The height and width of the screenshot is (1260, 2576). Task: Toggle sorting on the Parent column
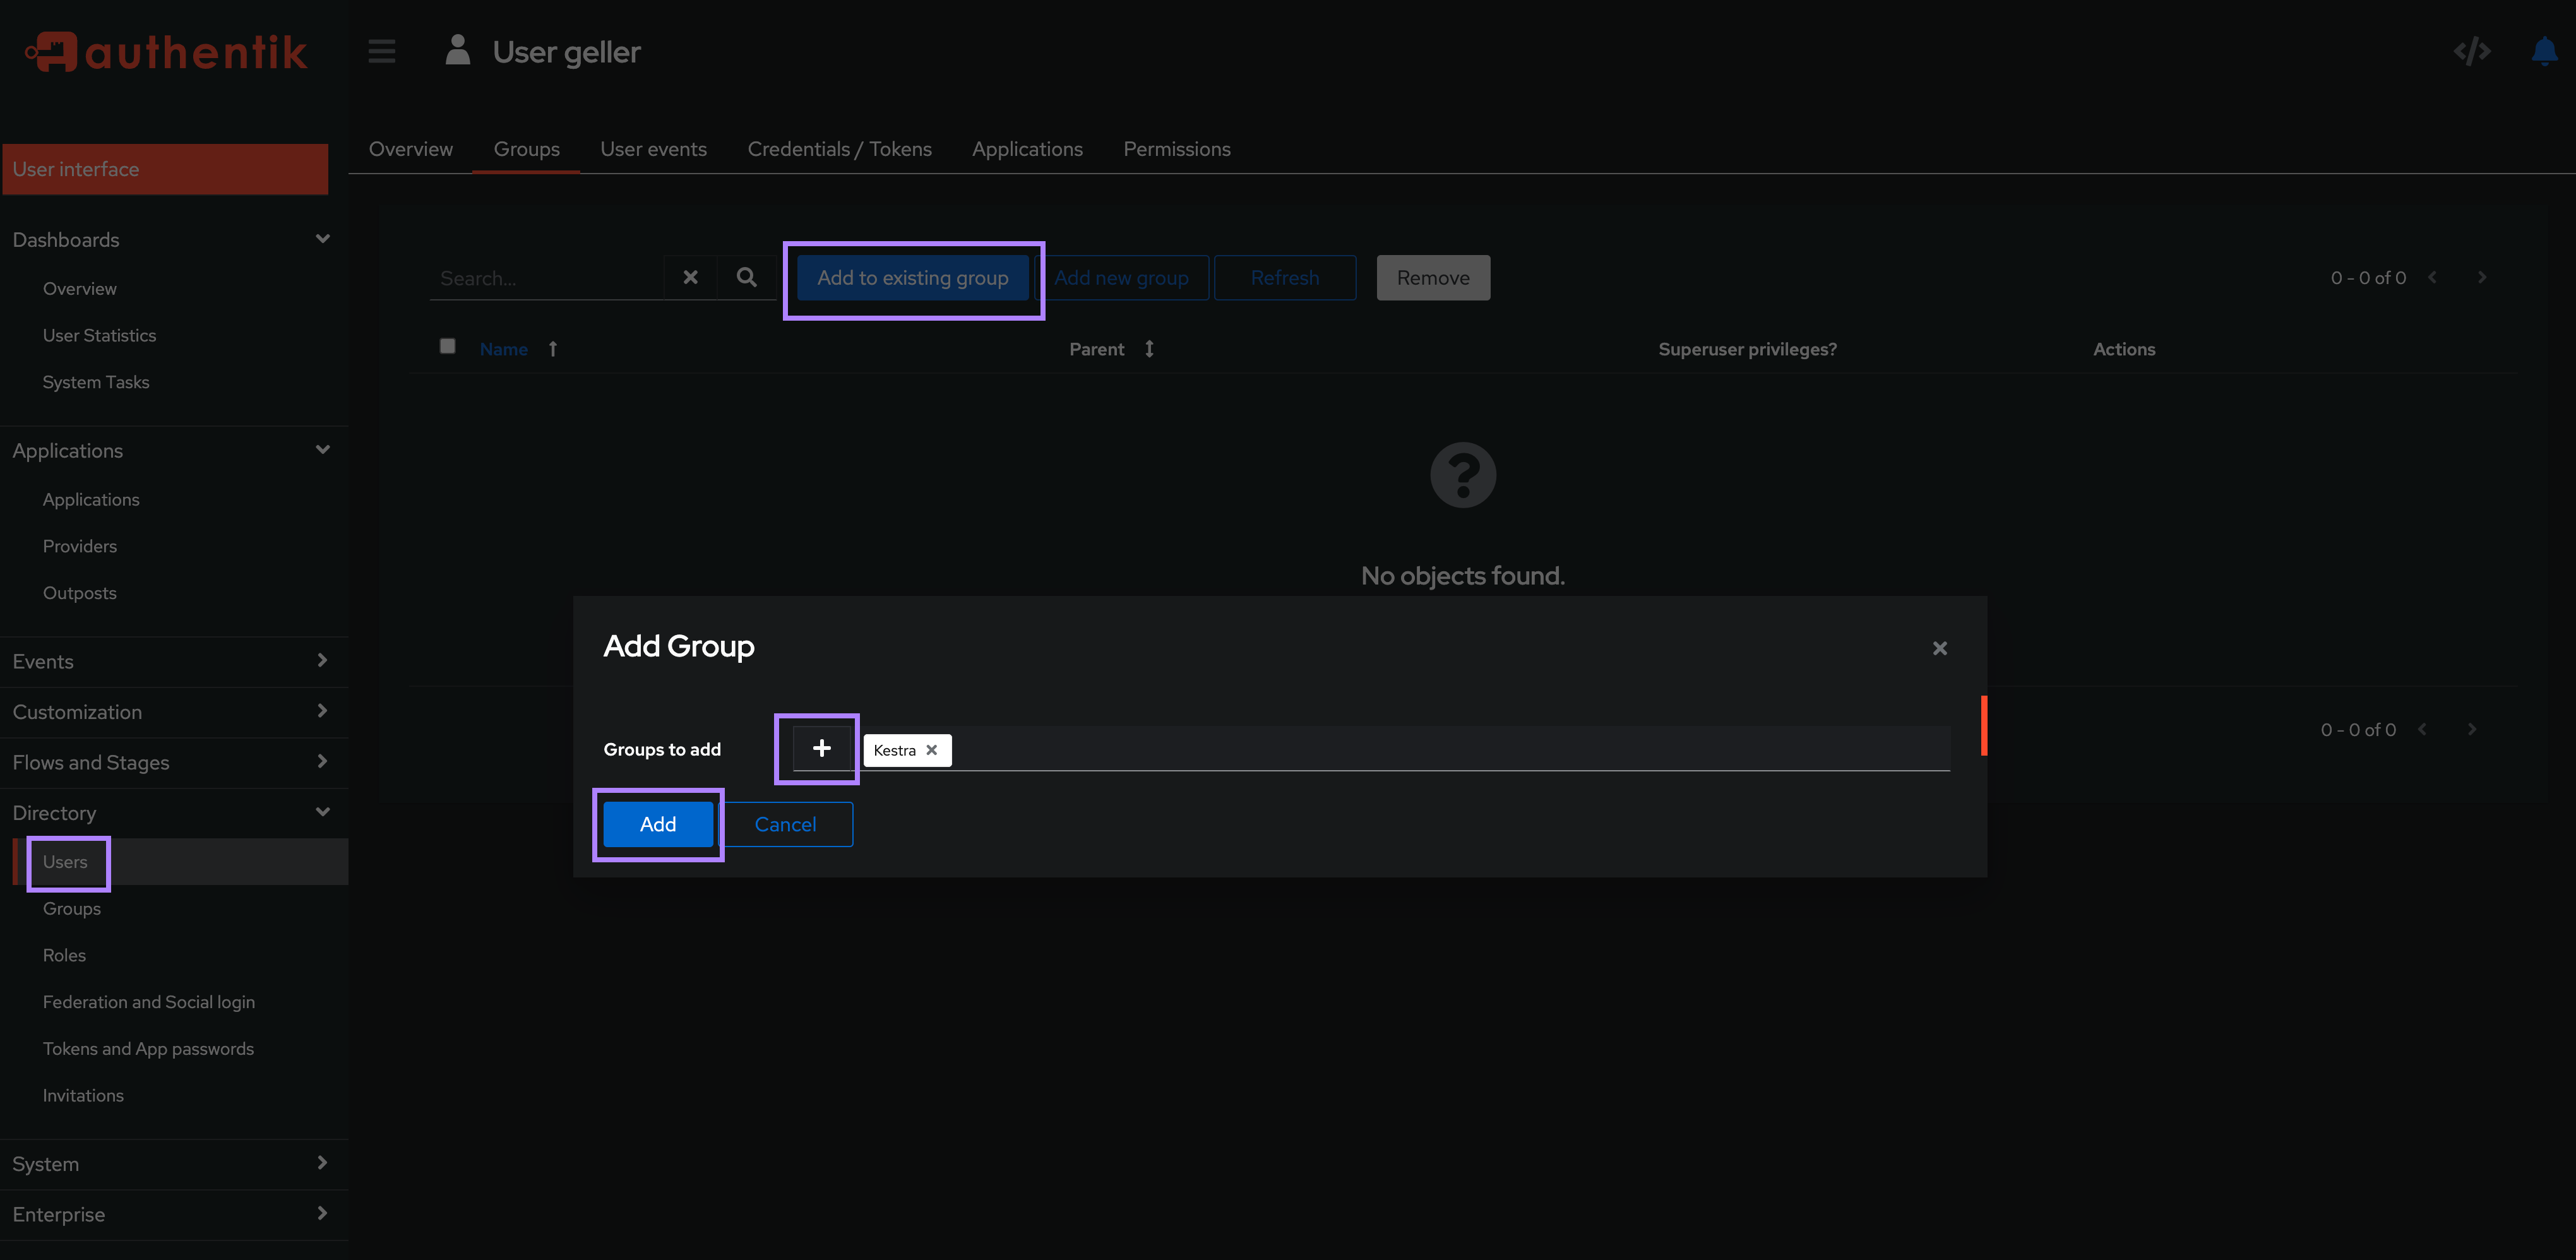pyautogui.click(x=1096, y=349)
